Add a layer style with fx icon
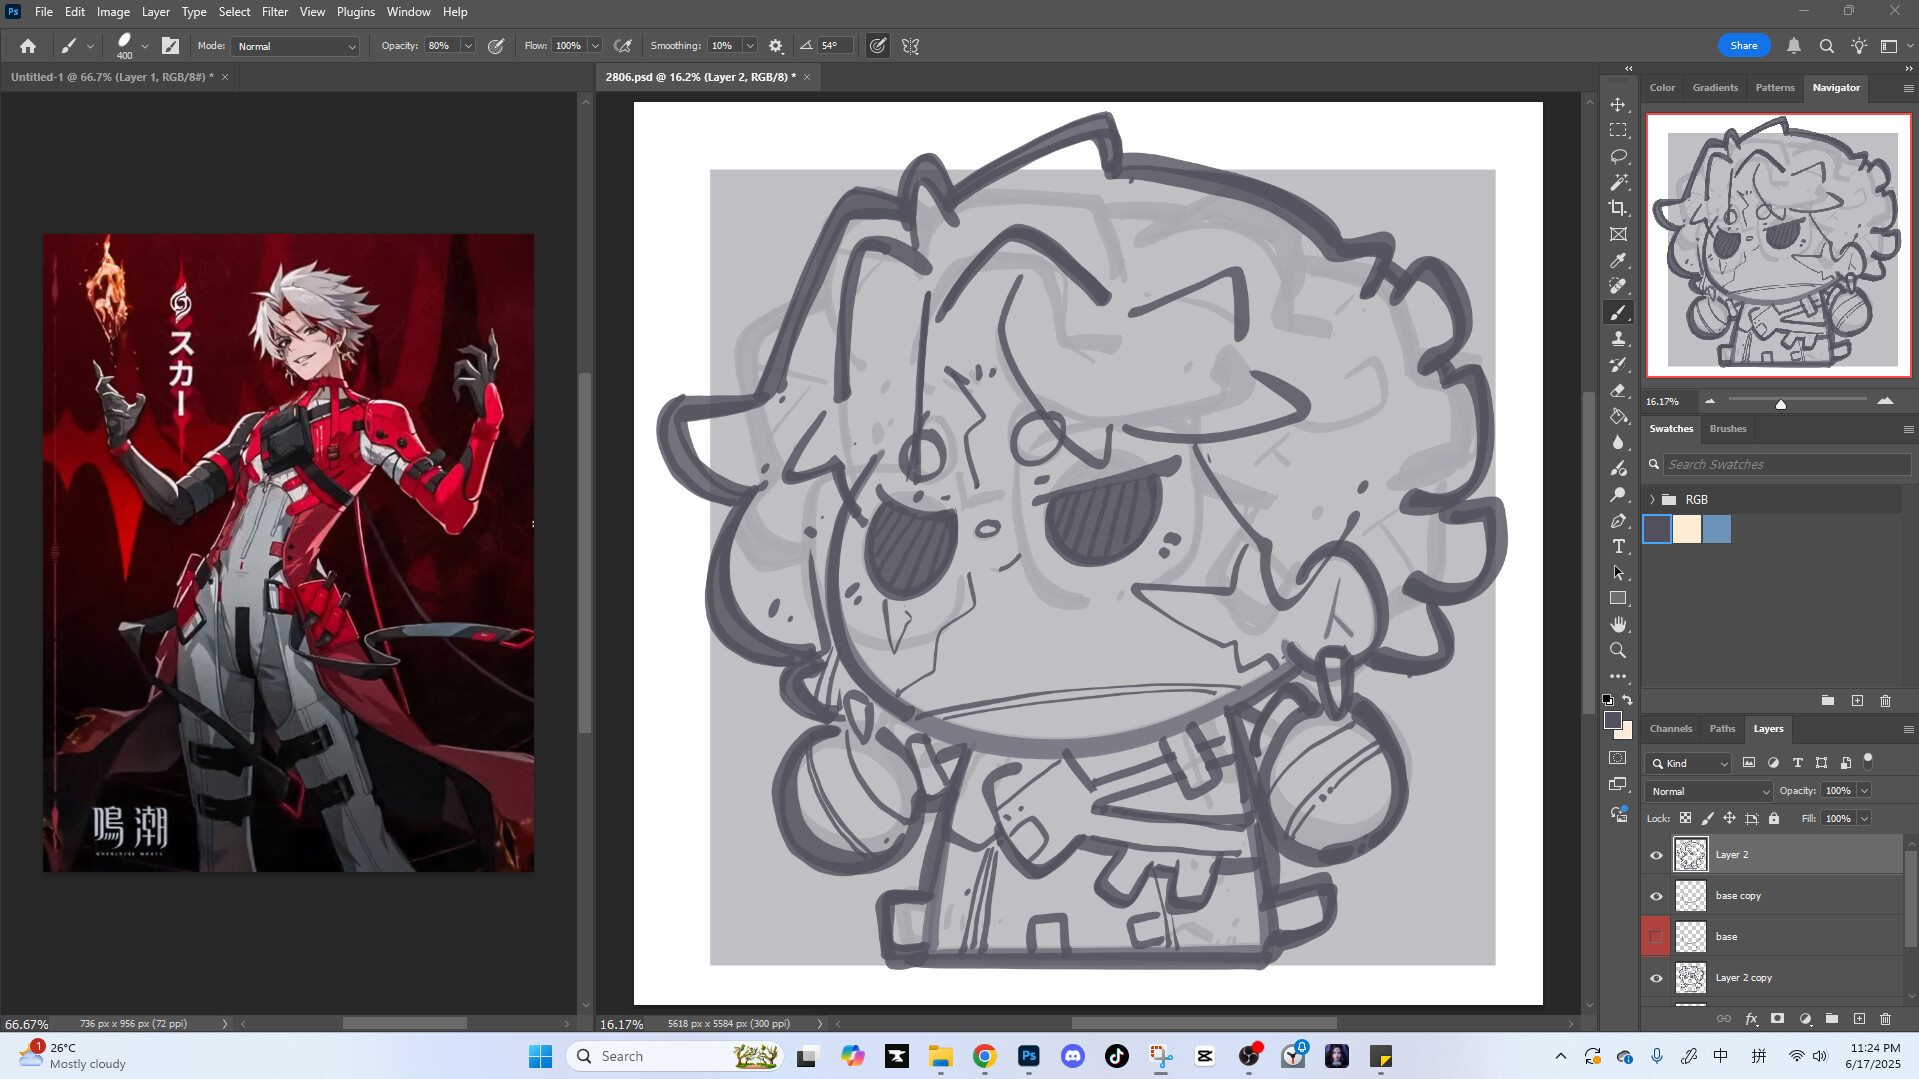This screenshot has height=1079, width=1919. click(x=1751, y=1019)
